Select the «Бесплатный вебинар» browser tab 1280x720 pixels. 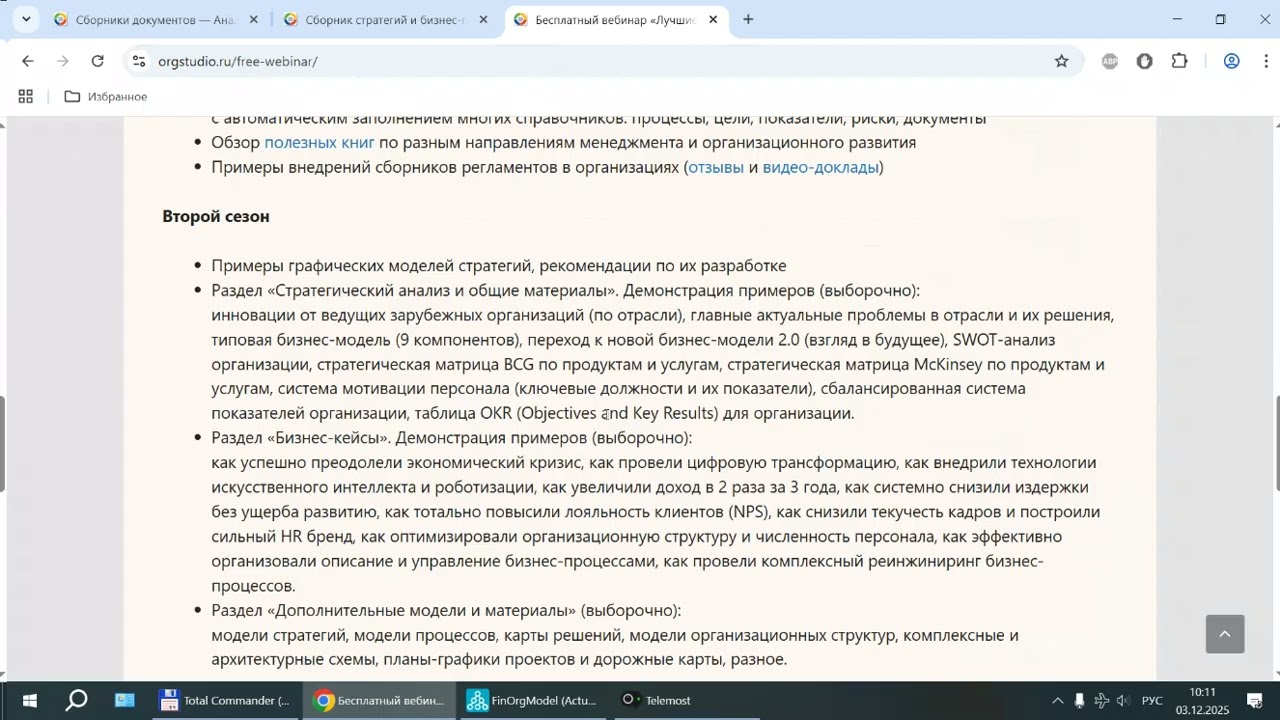[x=615, y=19]
